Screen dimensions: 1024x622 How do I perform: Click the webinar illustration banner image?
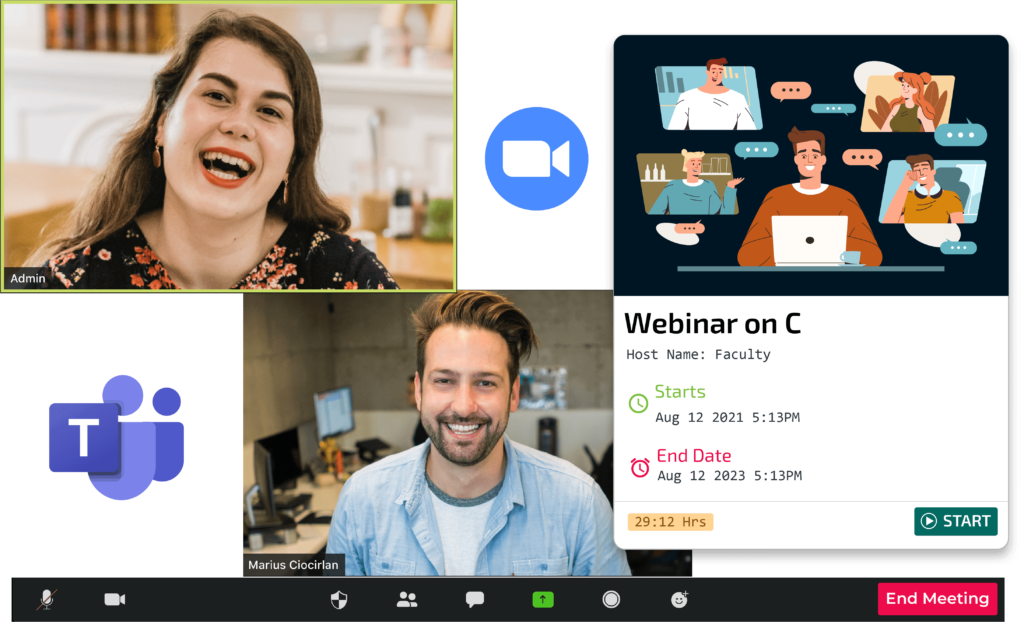810,165
